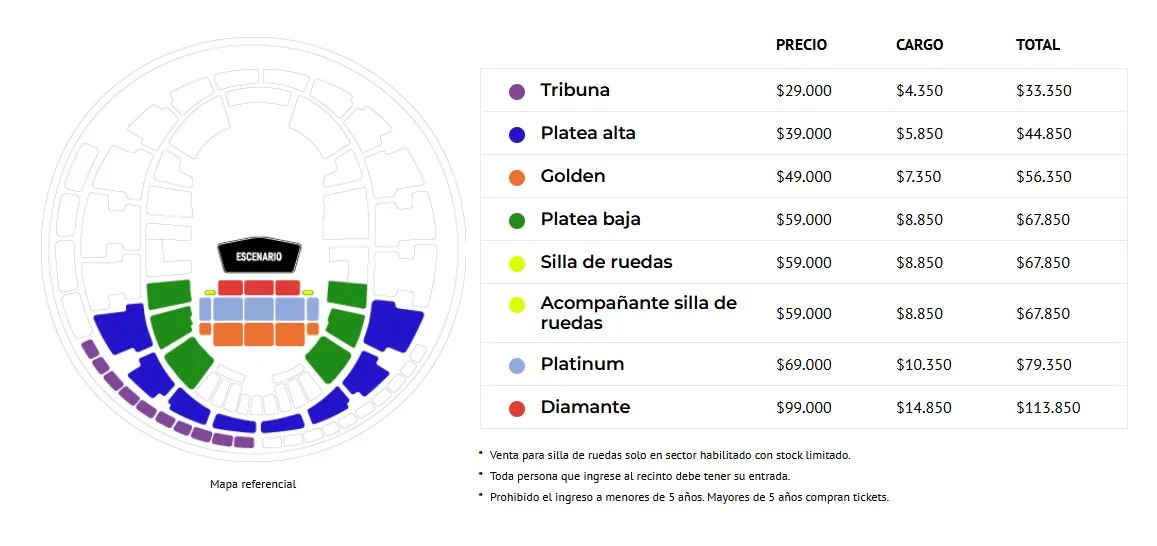Select the light-blue Platinum seating block on map

(259, 309)
